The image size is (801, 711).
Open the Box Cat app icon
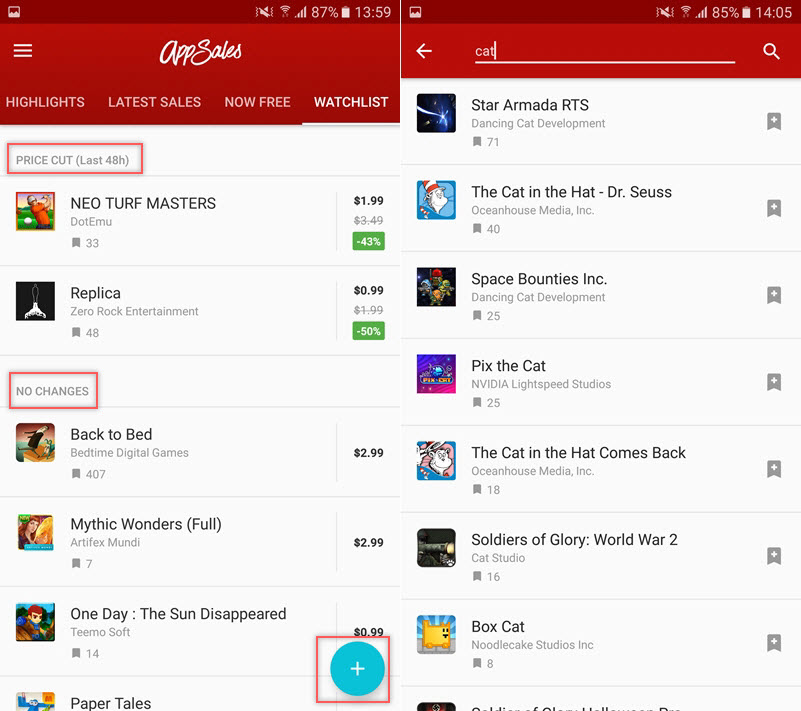[436, 634]
